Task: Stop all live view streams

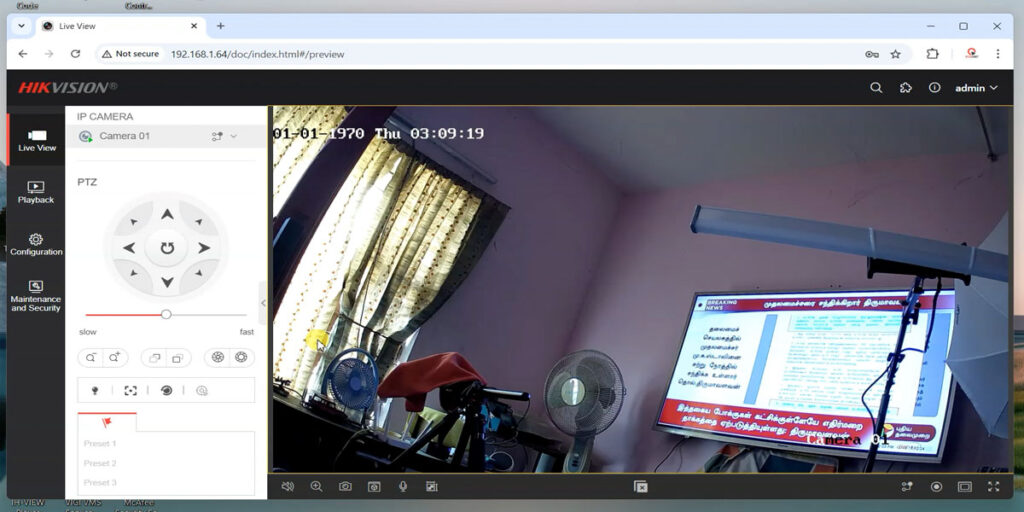Action: click(641, 486)
